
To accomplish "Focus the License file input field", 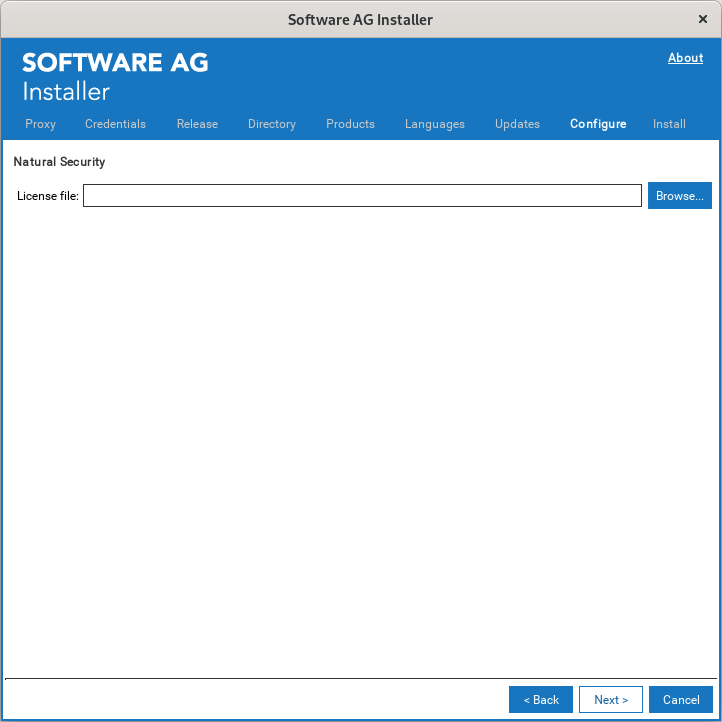I will pos(362,196).
